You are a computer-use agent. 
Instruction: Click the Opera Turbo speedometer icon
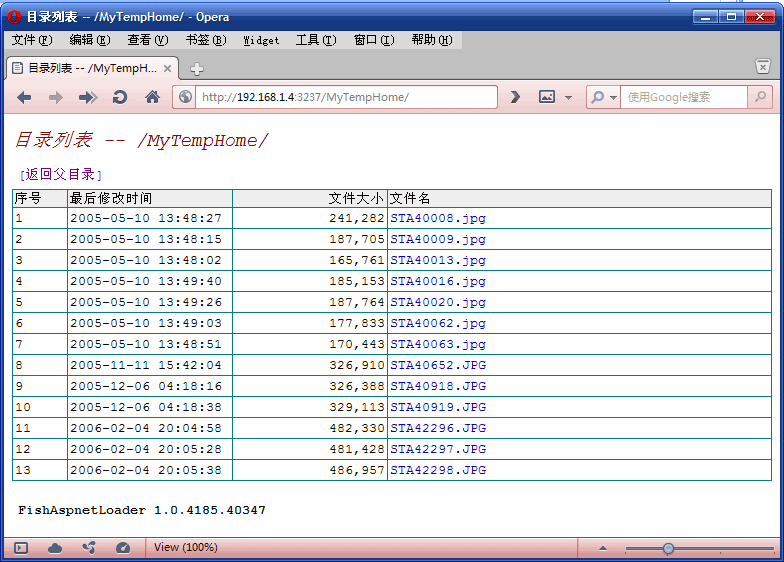click(123, 548)
